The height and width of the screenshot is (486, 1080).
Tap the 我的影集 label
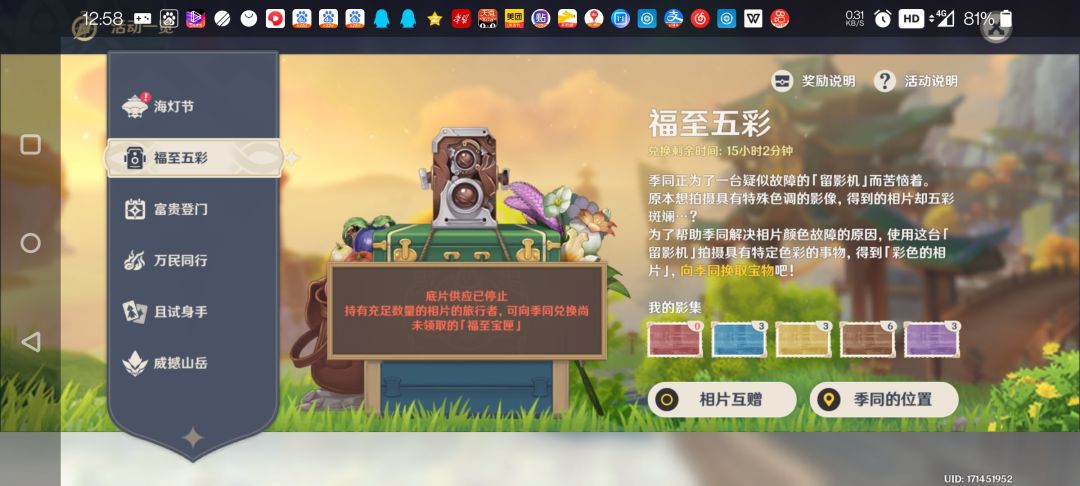pyautogui.click(x=675, y=308)
